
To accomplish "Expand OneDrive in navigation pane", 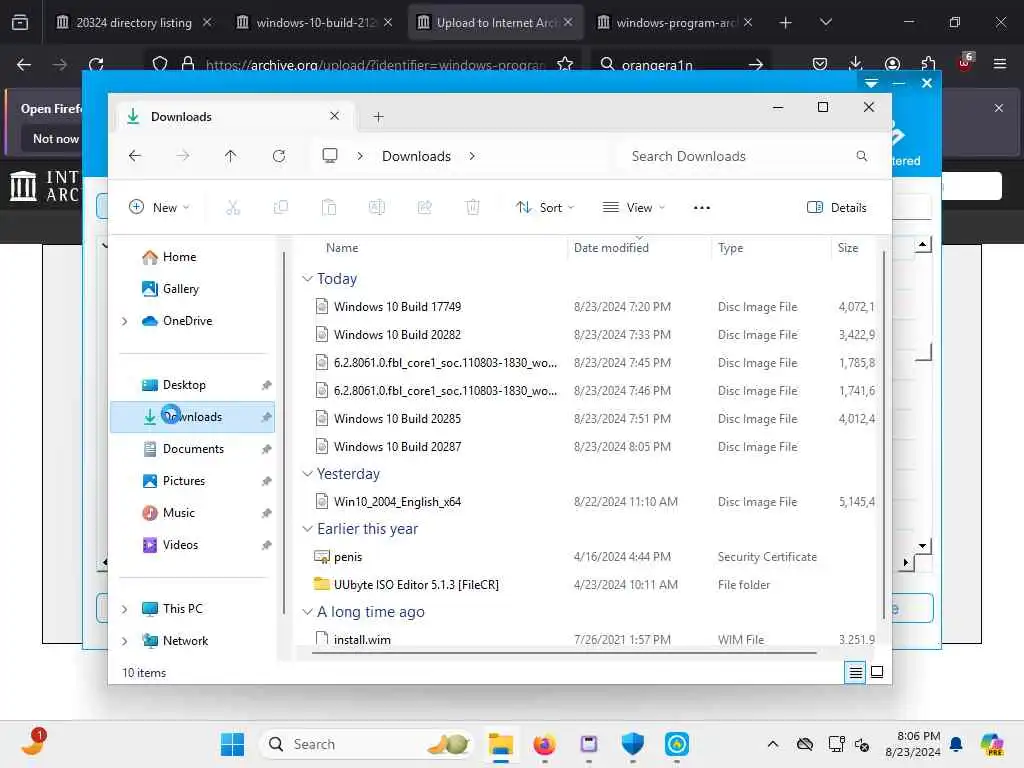I will pyautogui.click(x=125, y=321).
